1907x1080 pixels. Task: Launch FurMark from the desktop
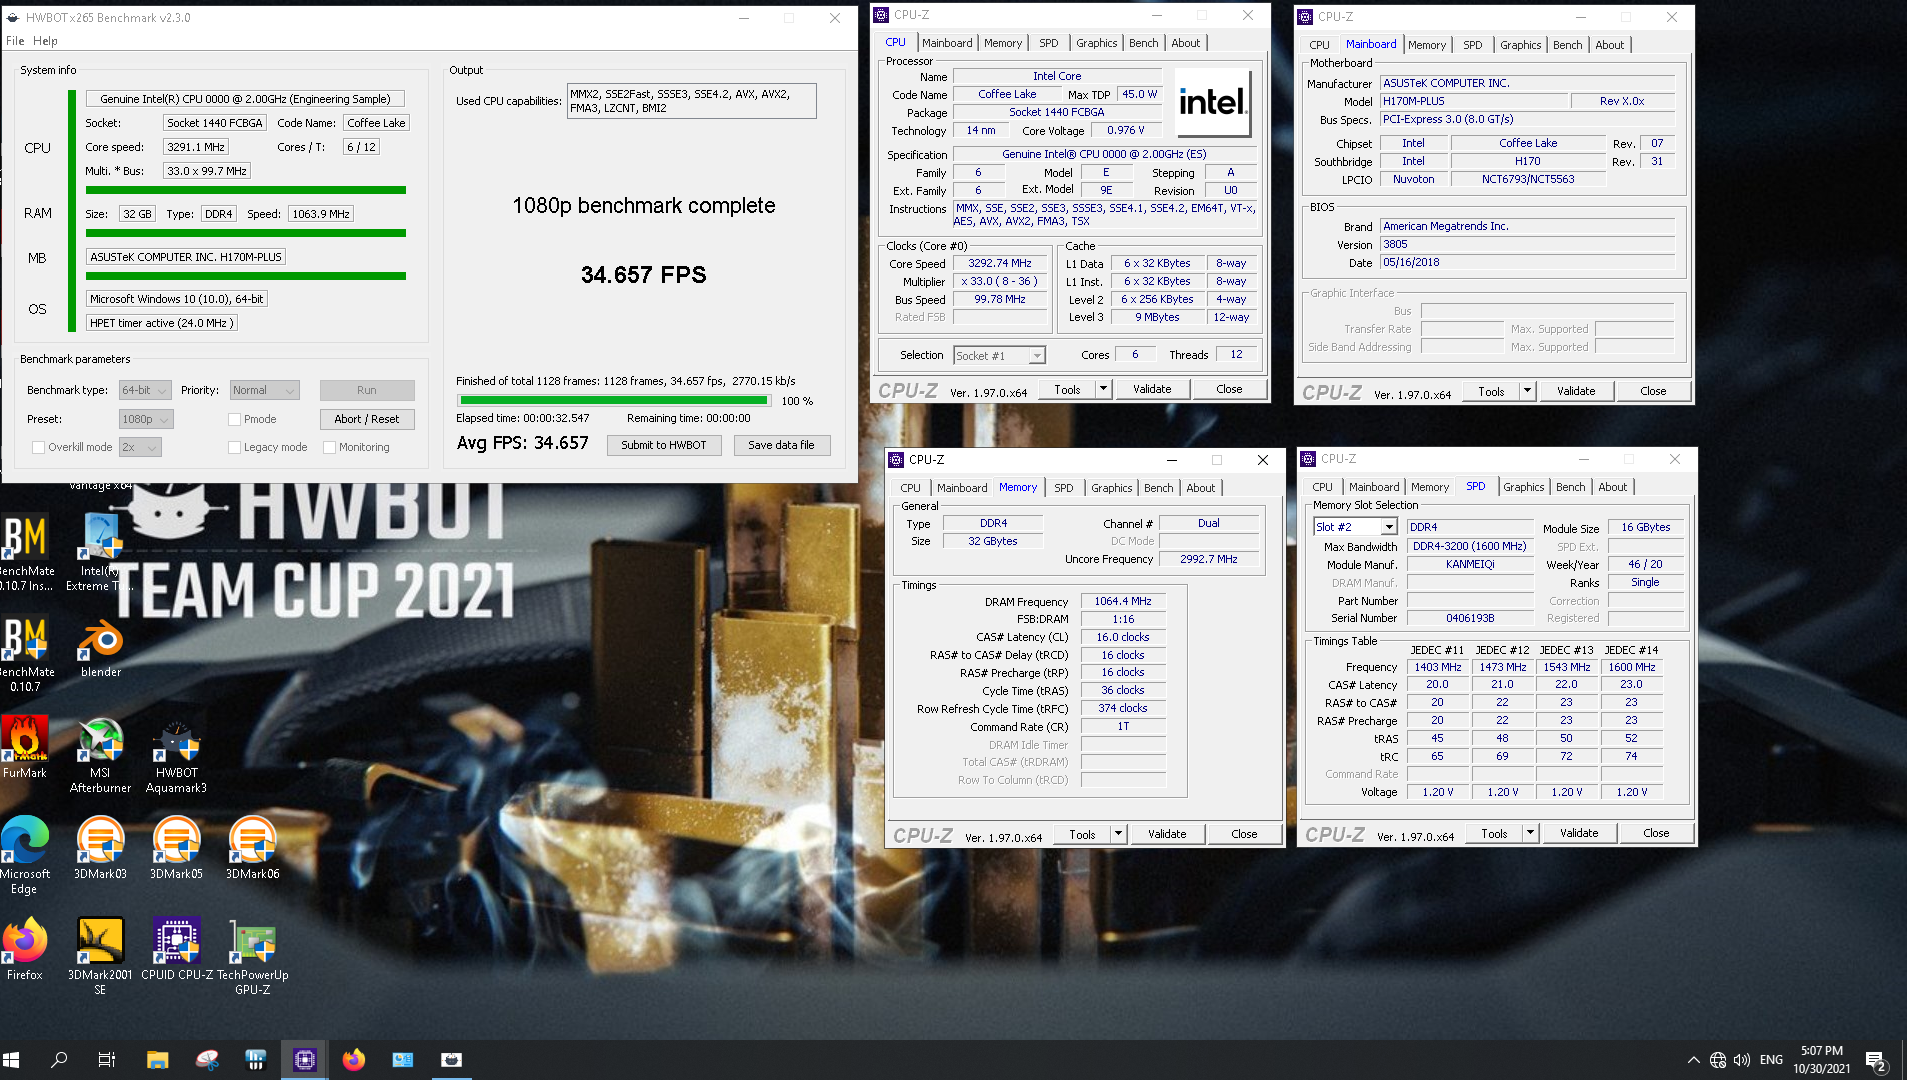[x=25, y=748]
